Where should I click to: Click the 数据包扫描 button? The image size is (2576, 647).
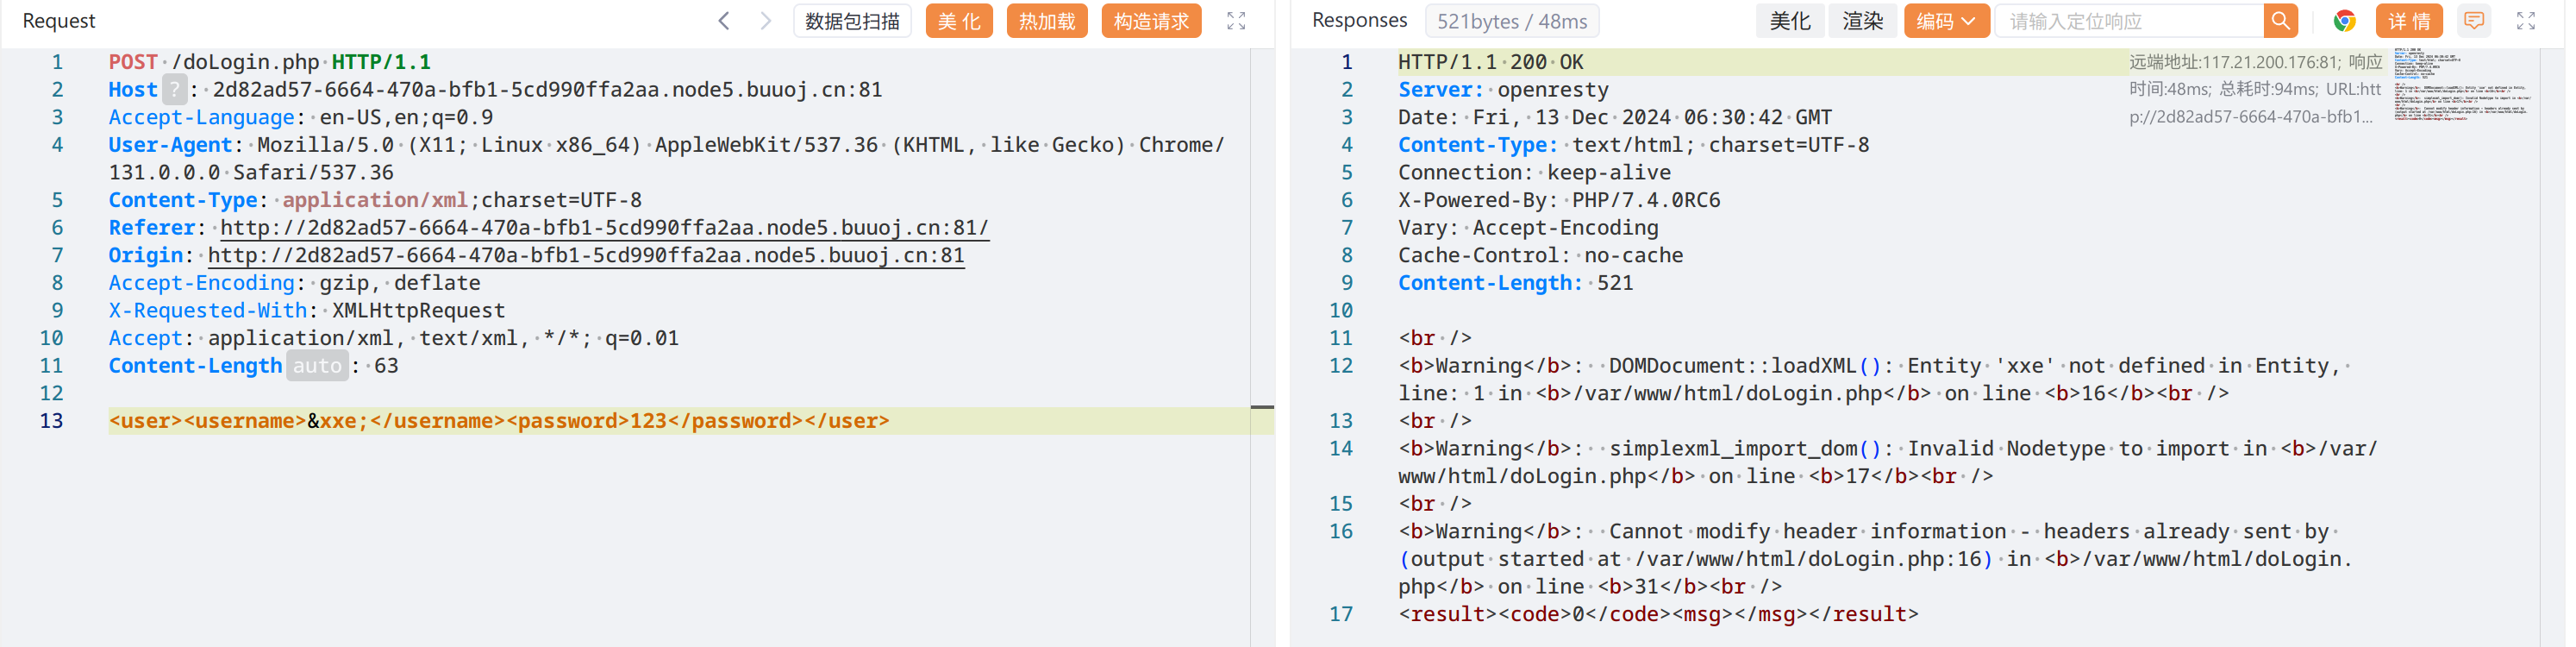point(852,21)
